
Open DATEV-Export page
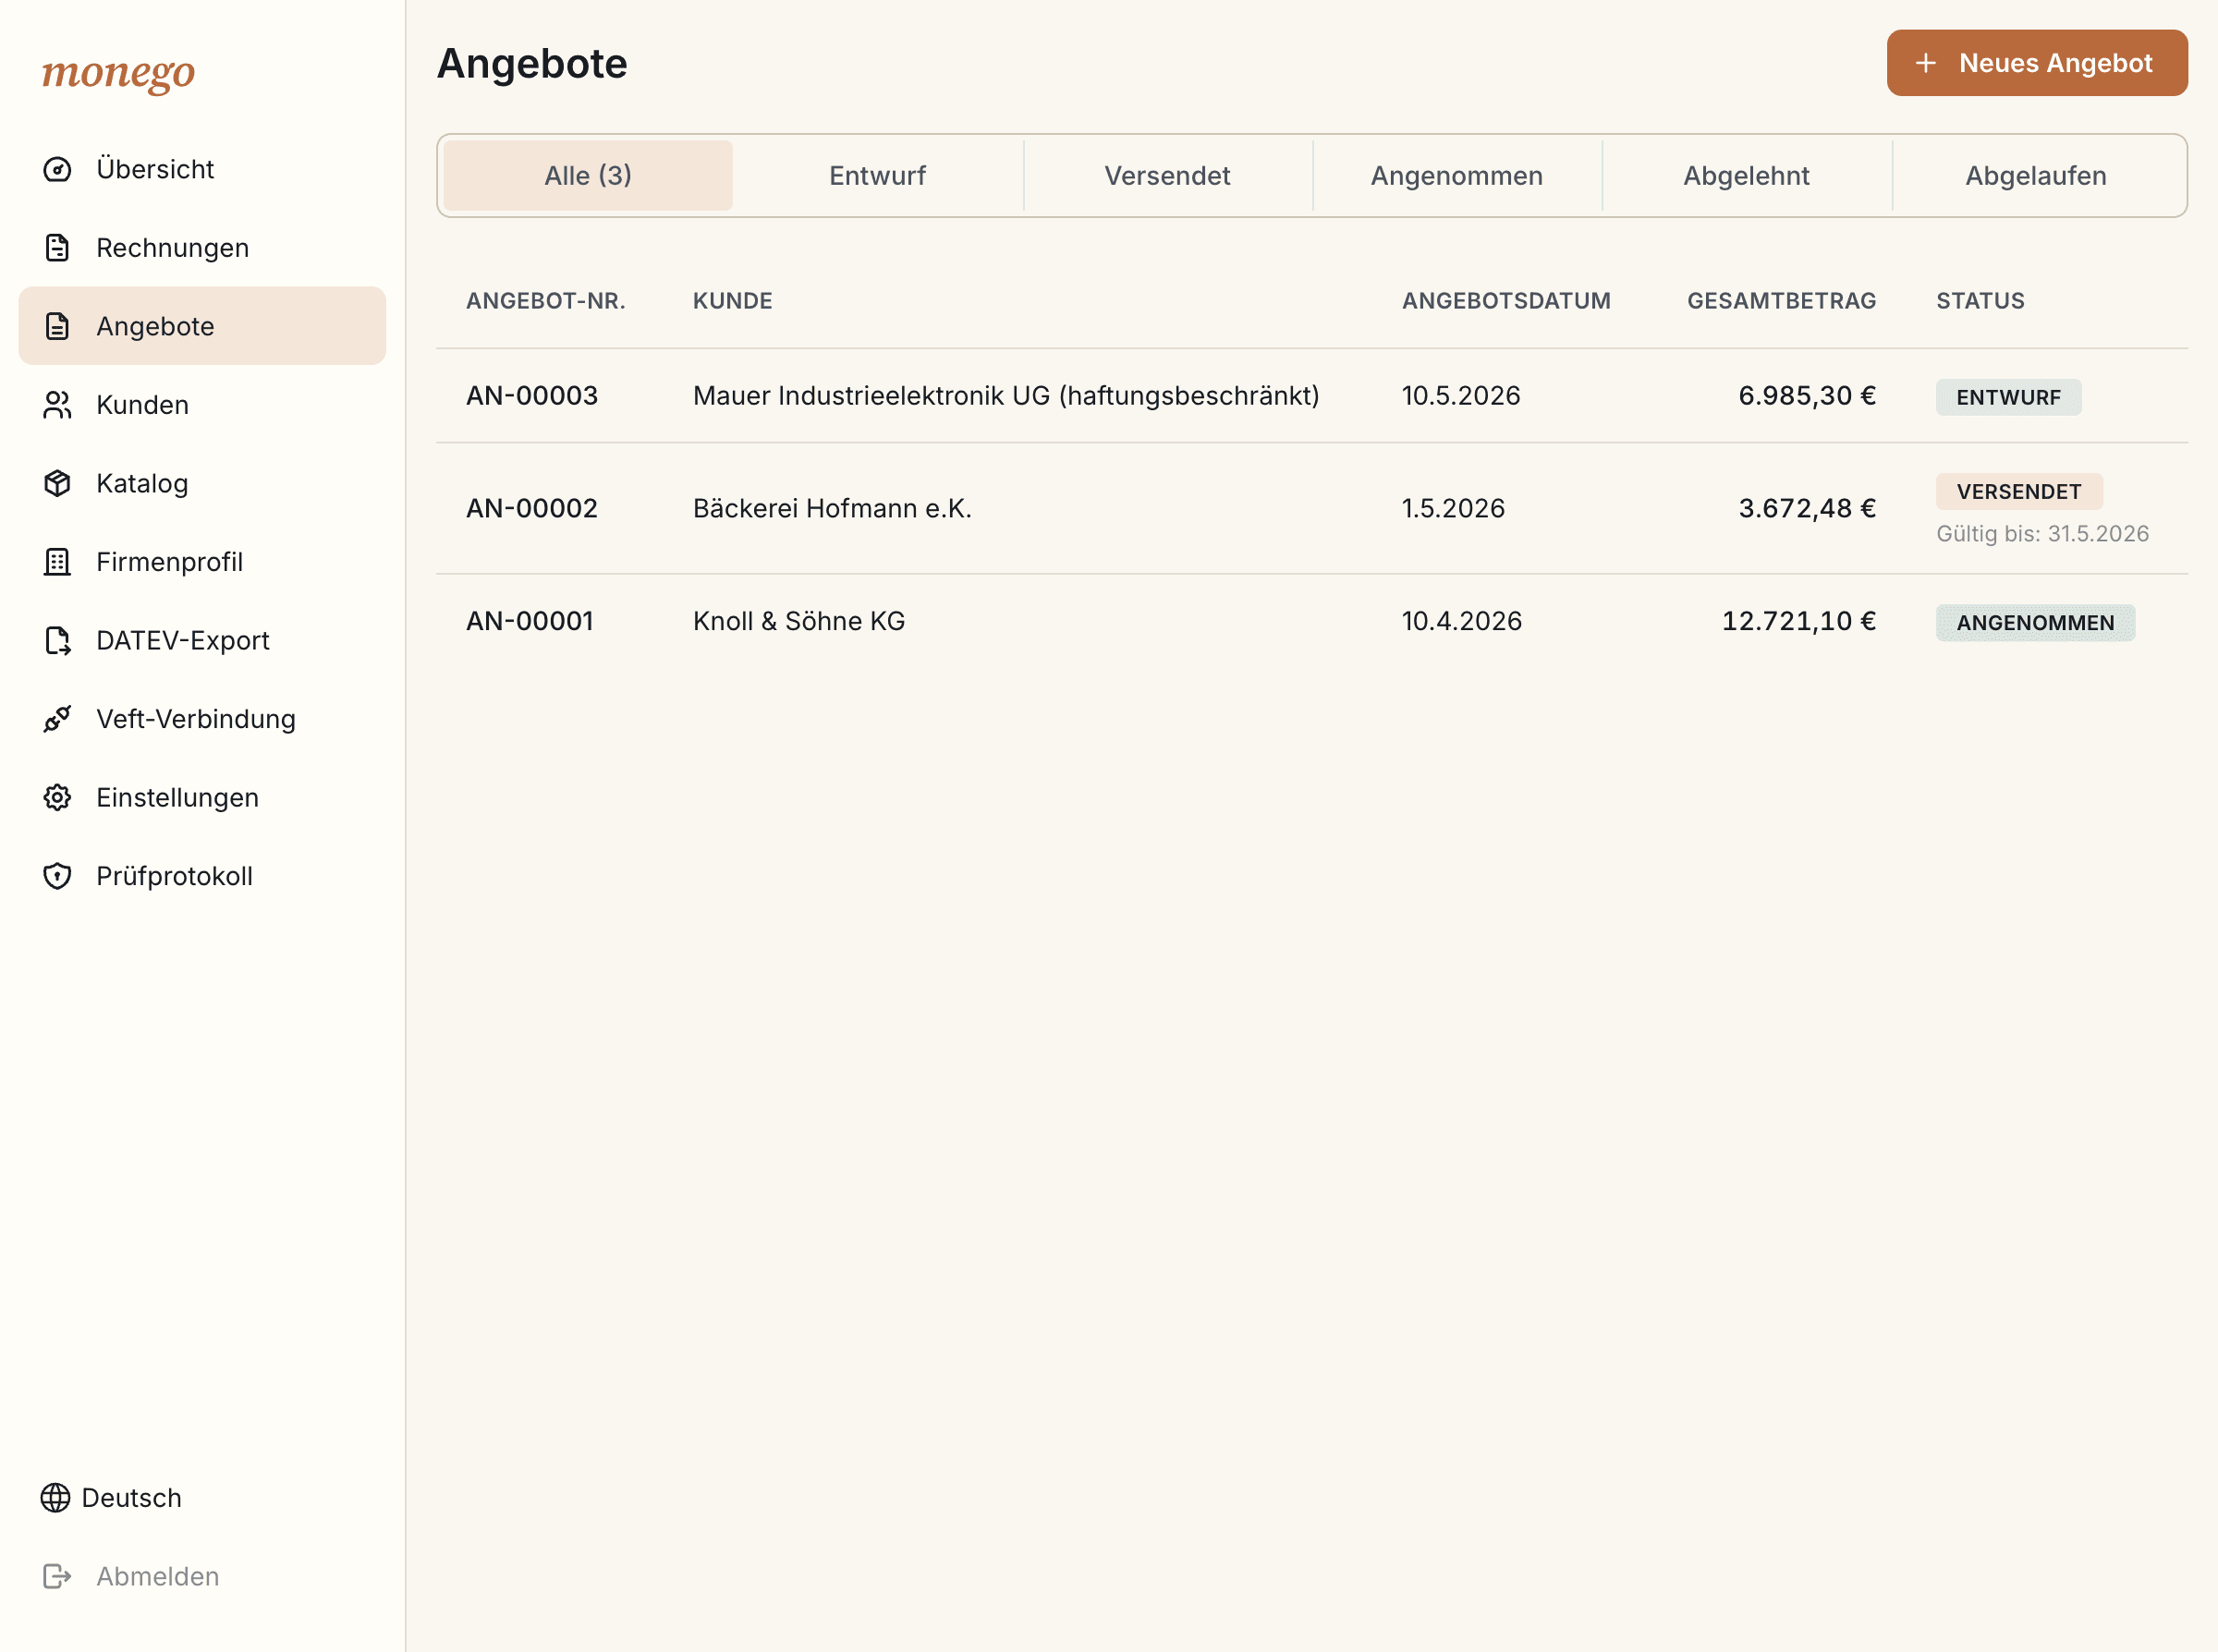(x=202, y=640)
